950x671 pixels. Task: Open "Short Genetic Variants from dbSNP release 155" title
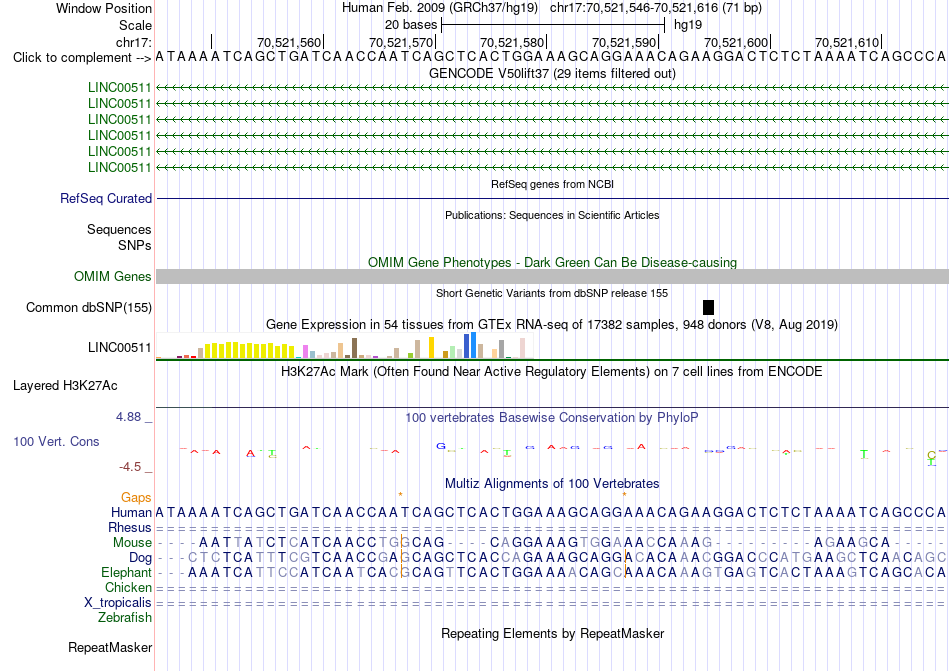point(552,293)
